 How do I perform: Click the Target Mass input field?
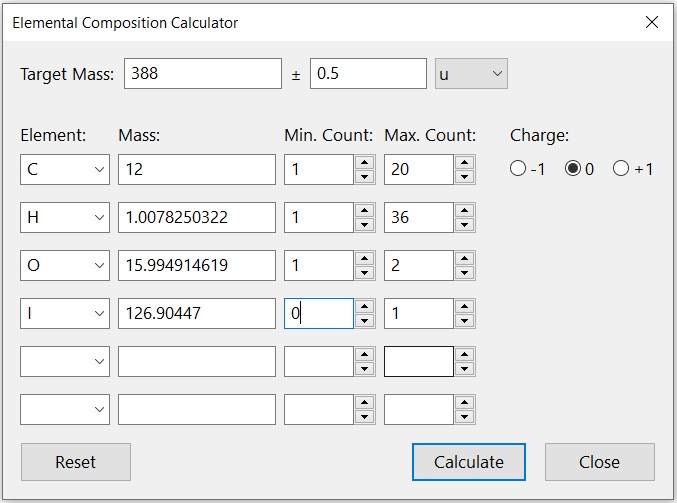click(x=202, y=74)
